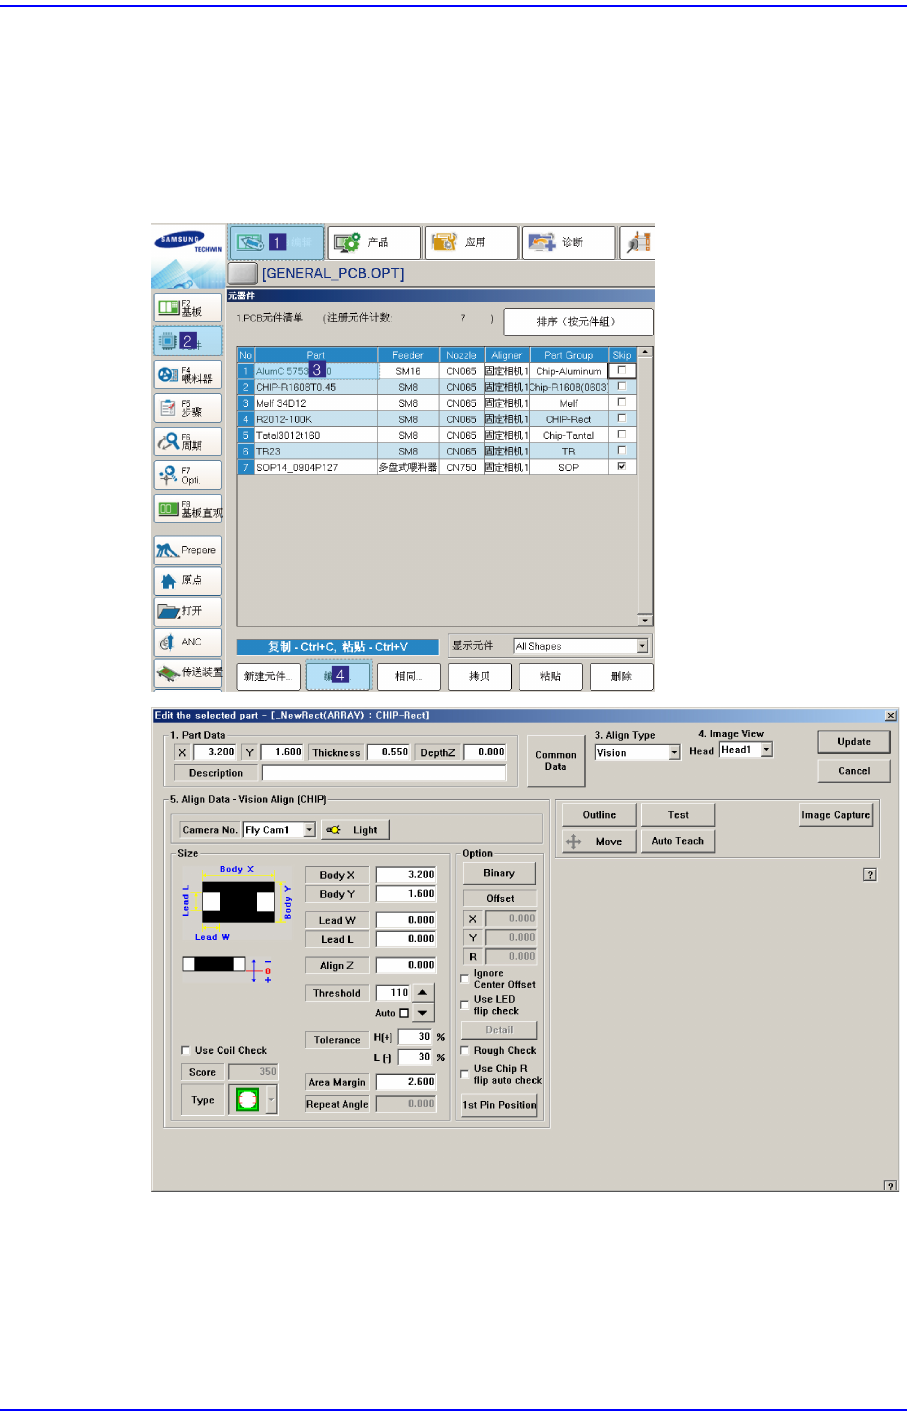Click parts list scrollbar down arrow

[645, 620]
